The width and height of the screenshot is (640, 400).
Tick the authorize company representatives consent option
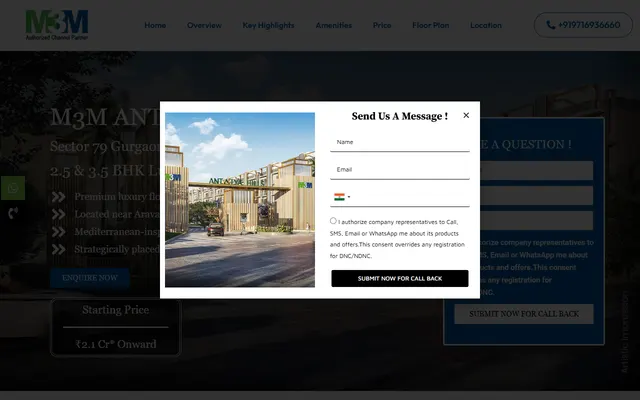[333, 221]
